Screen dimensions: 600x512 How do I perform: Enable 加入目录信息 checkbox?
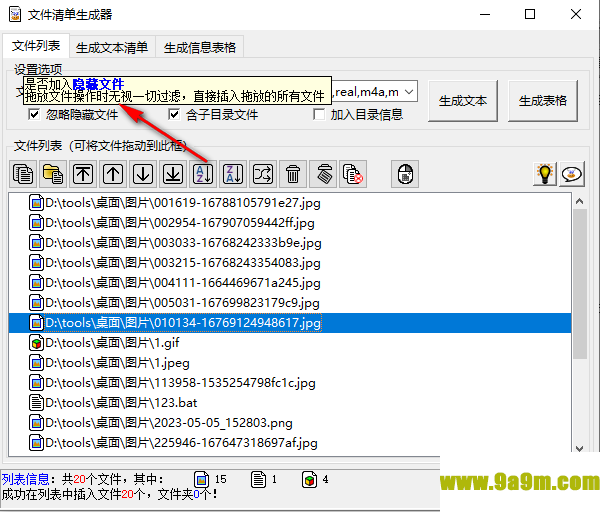coord(319,114)
